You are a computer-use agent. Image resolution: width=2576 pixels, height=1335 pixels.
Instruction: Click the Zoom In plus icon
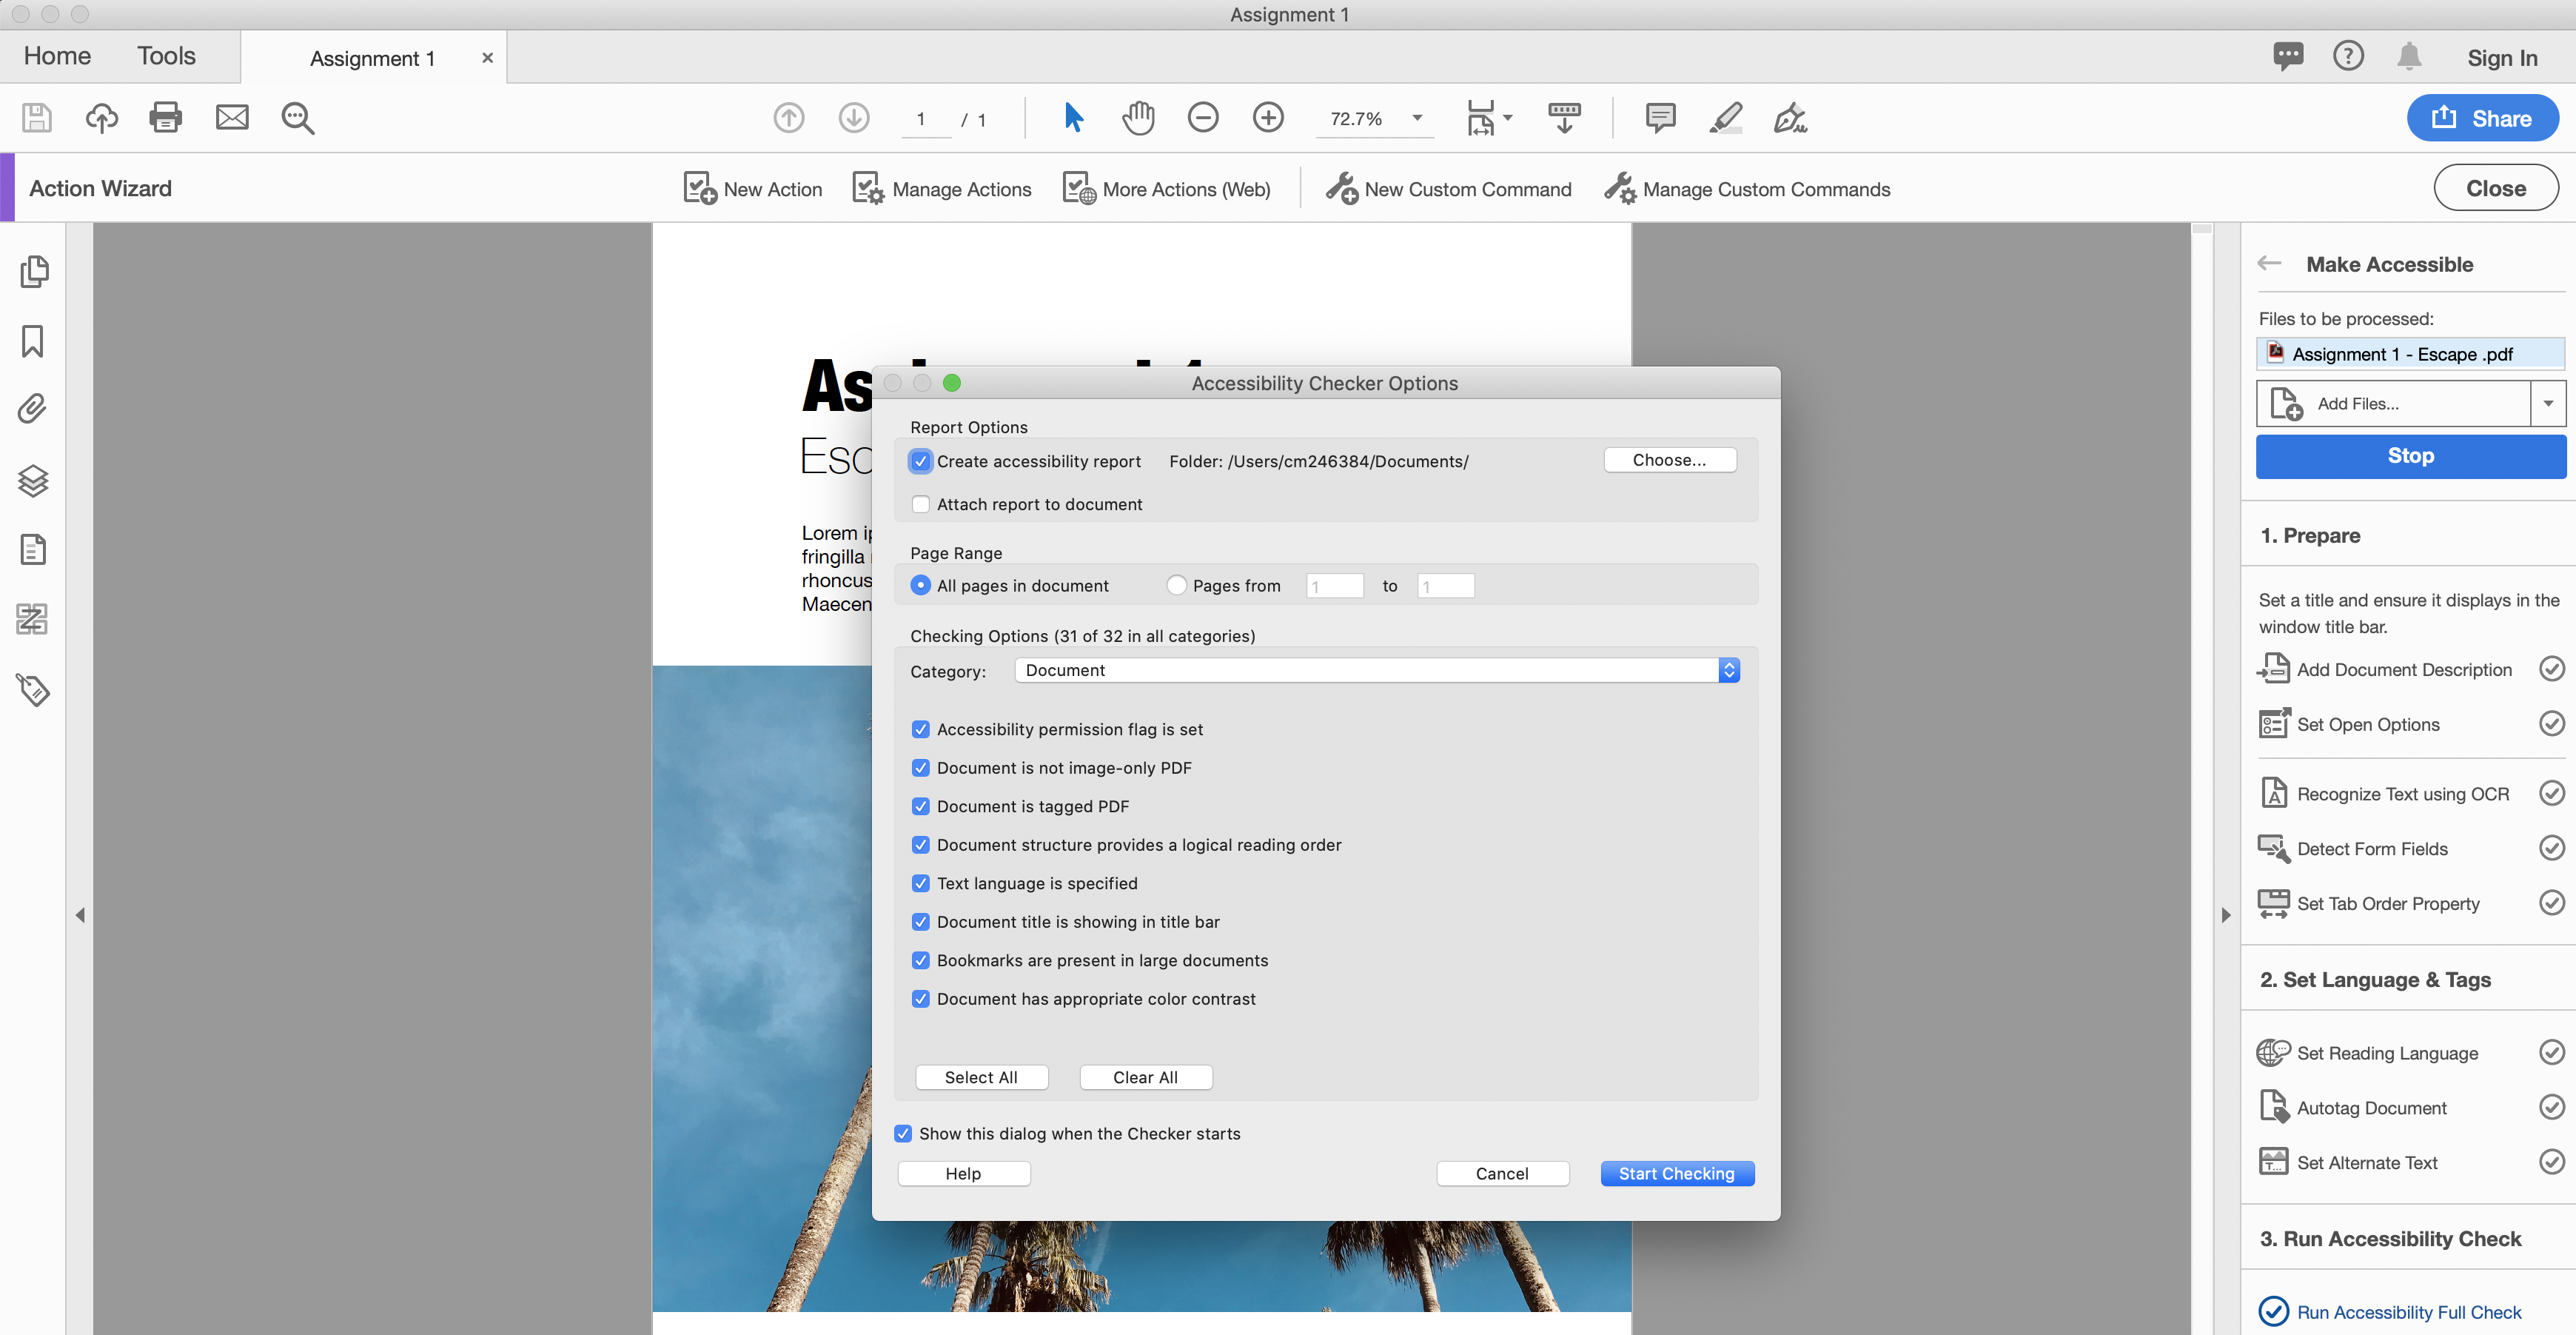(x=1268, y=118)
